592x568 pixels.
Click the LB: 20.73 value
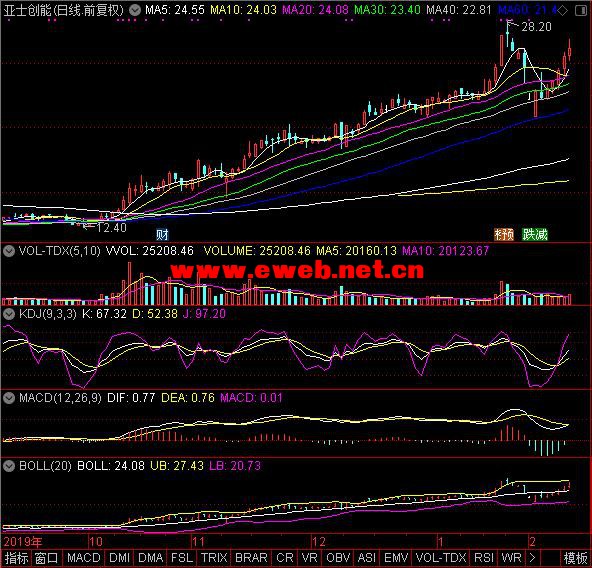(x=235, y=466)
